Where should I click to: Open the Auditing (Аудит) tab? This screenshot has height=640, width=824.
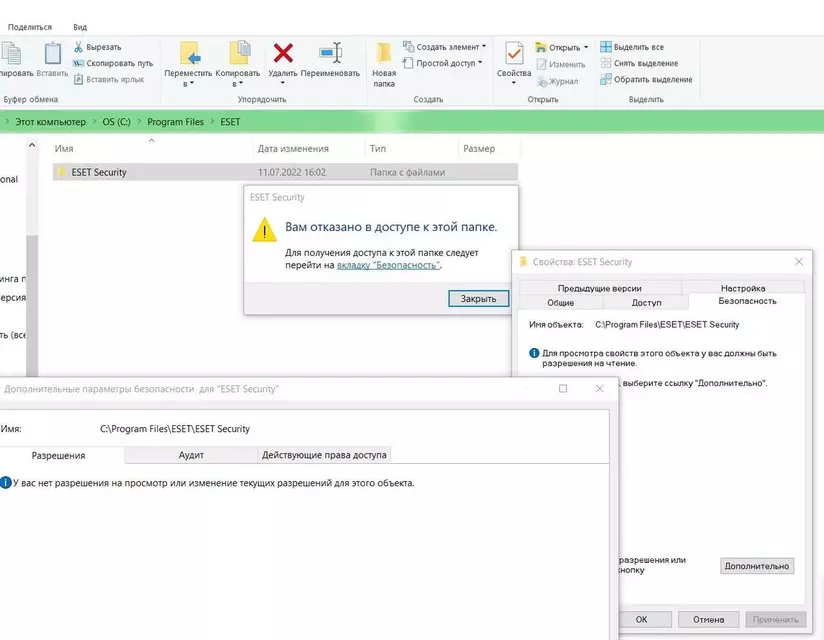point(191,455)
